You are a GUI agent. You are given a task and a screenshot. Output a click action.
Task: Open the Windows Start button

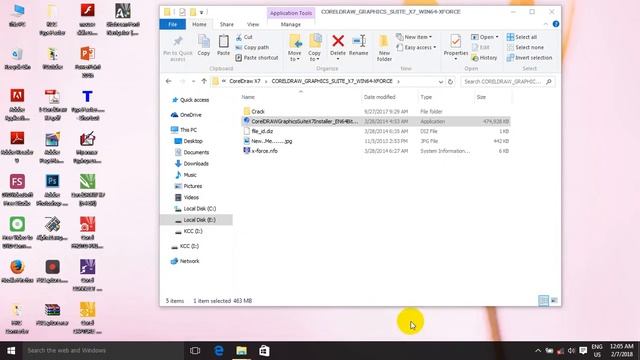click(11, 351)
